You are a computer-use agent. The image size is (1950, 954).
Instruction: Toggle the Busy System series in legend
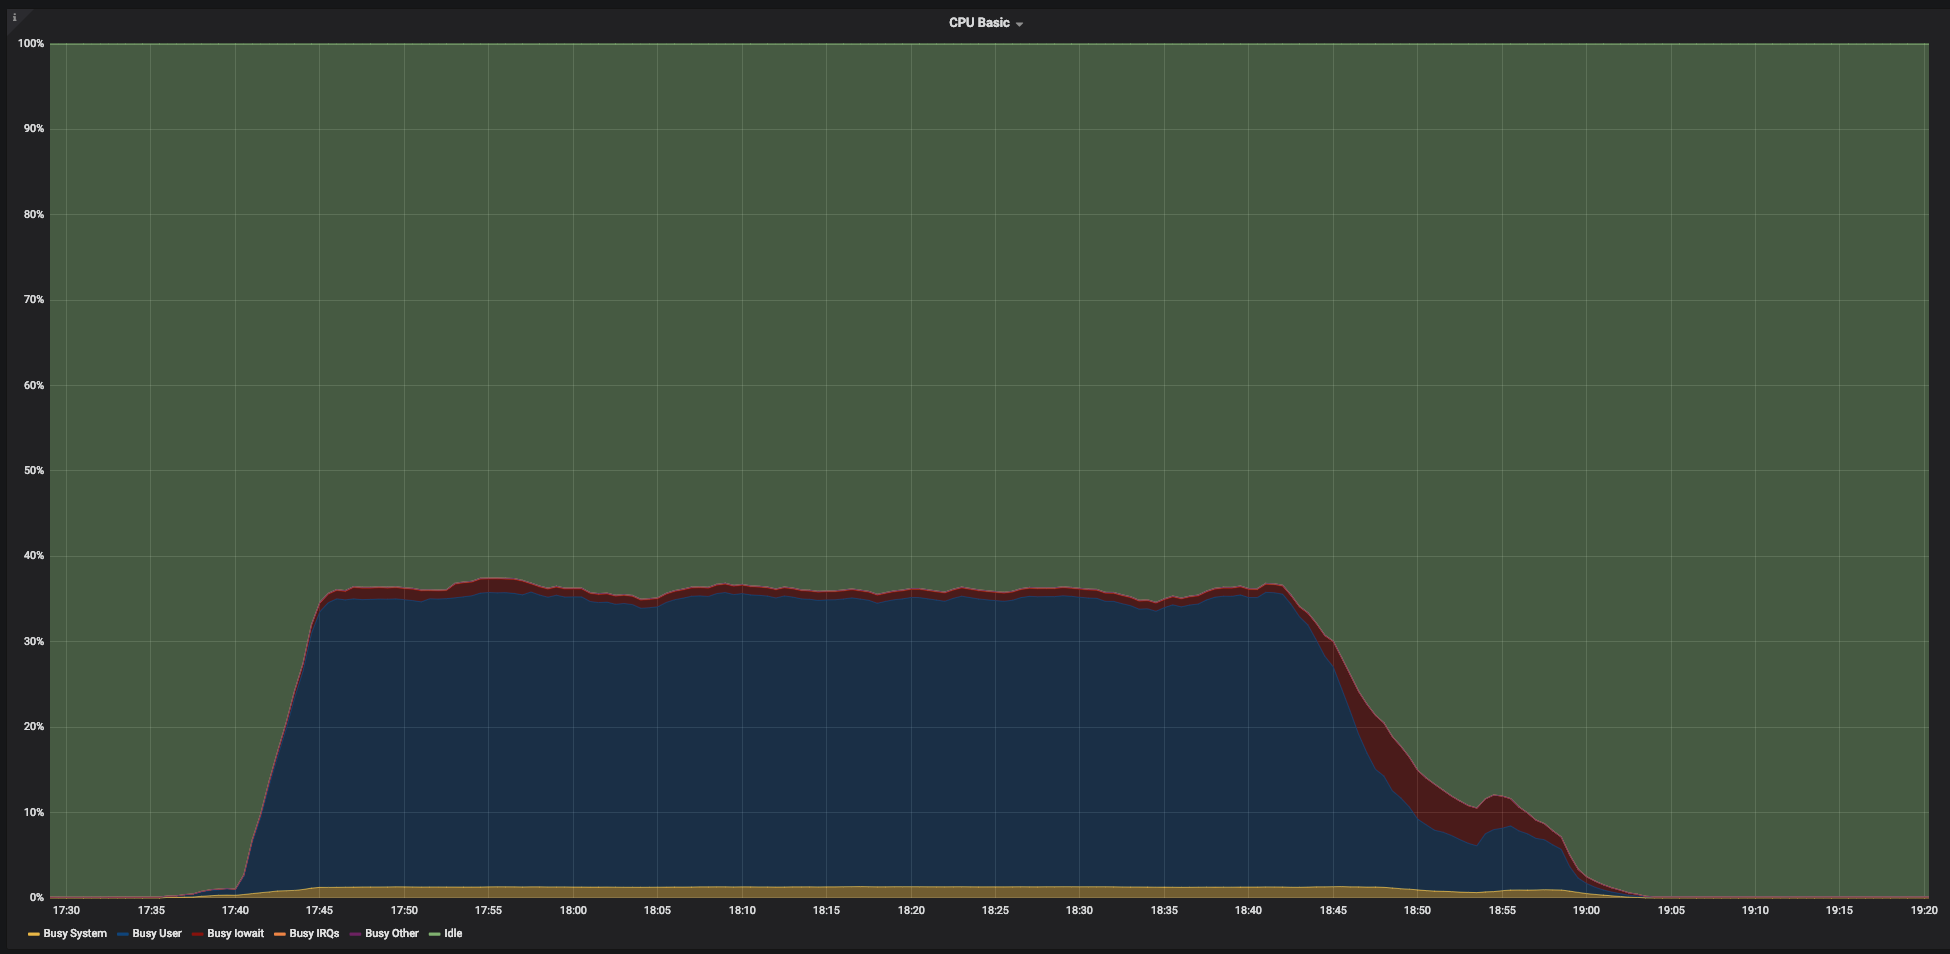click(75, 934)
